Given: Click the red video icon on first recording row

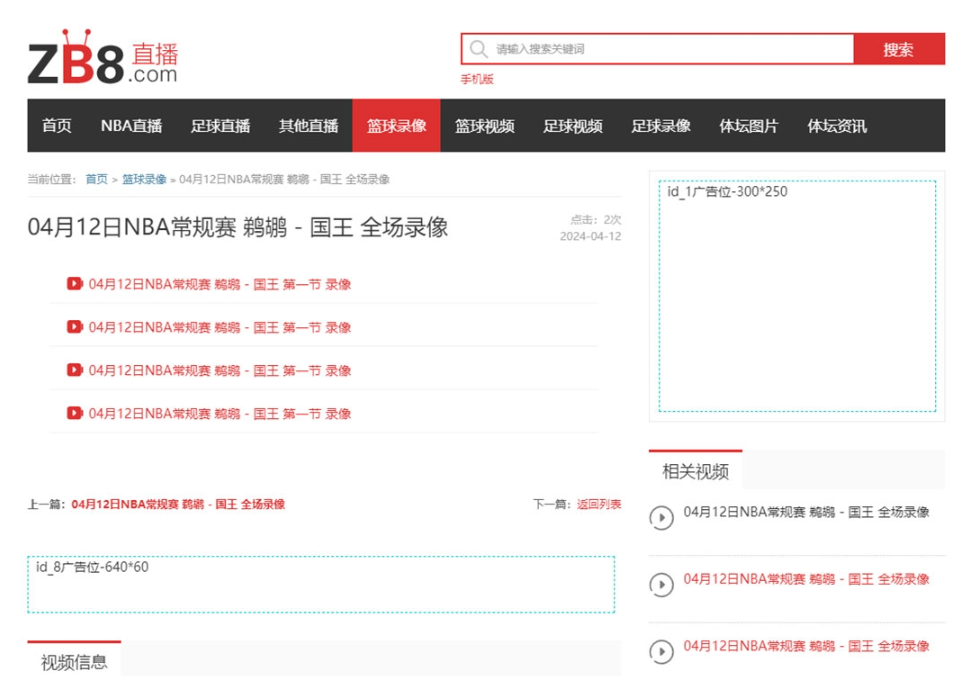Looking at the screenshot, I should pos(75,284).
